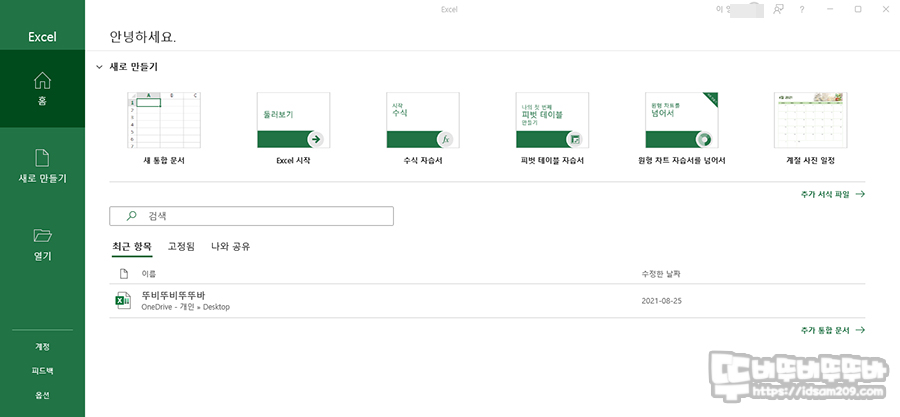Open 피드백 in the sidebar

[x=42, y=371]
